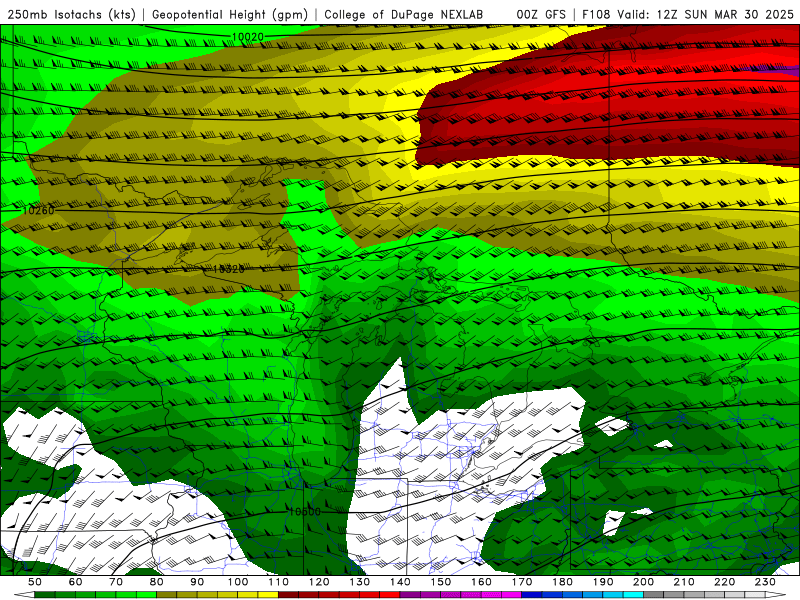The width and height of the screenshot is (800, 600).
Task: Click the '250mb Isotachs (kts)' title text
Action: click(x=71, y=14)
